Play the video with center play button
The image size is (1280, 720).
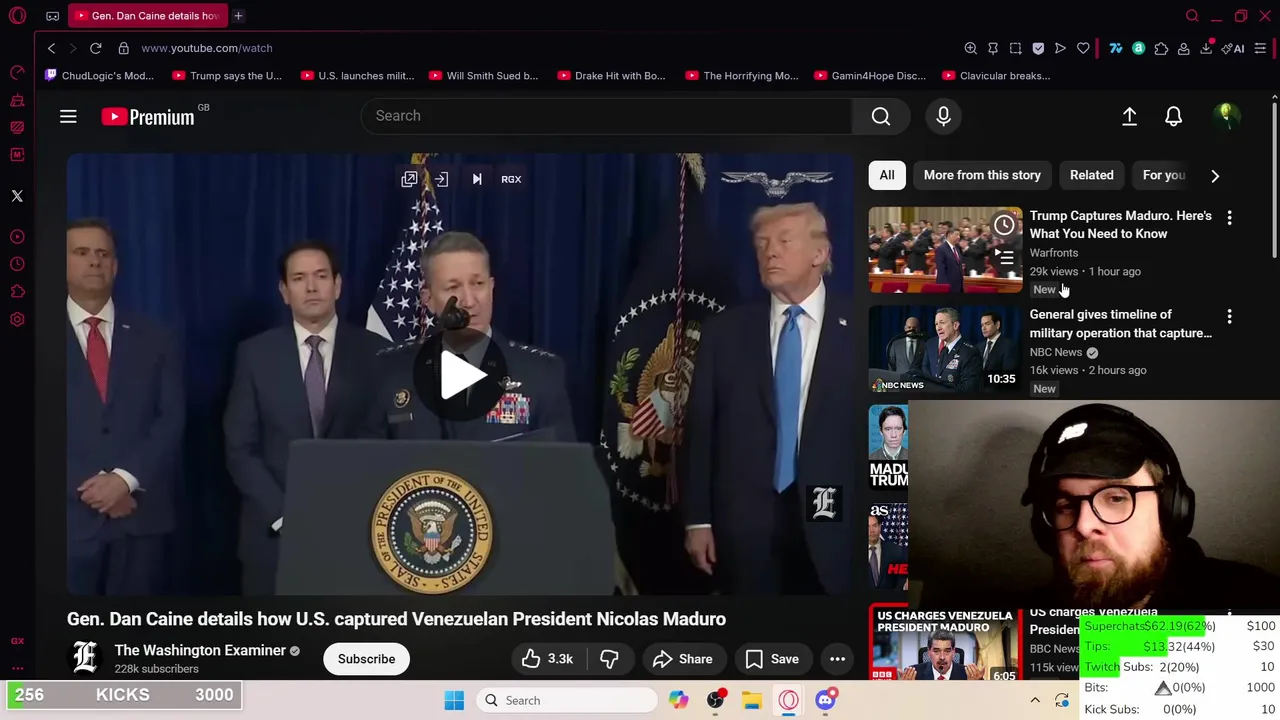pos(462,376)
